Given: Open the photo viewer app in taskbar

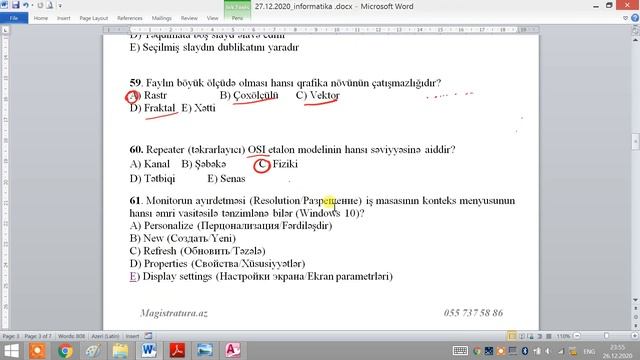Looking at the screenshot, I should point(204,351).
